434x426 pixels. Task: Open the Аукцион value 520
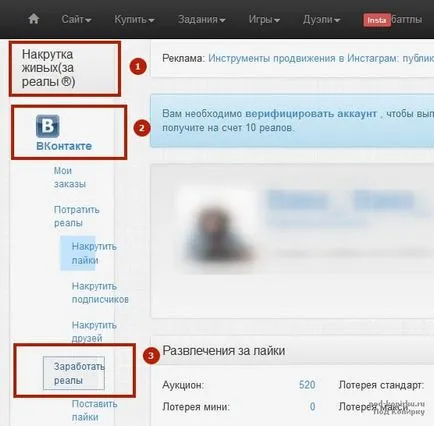(307, 385)
